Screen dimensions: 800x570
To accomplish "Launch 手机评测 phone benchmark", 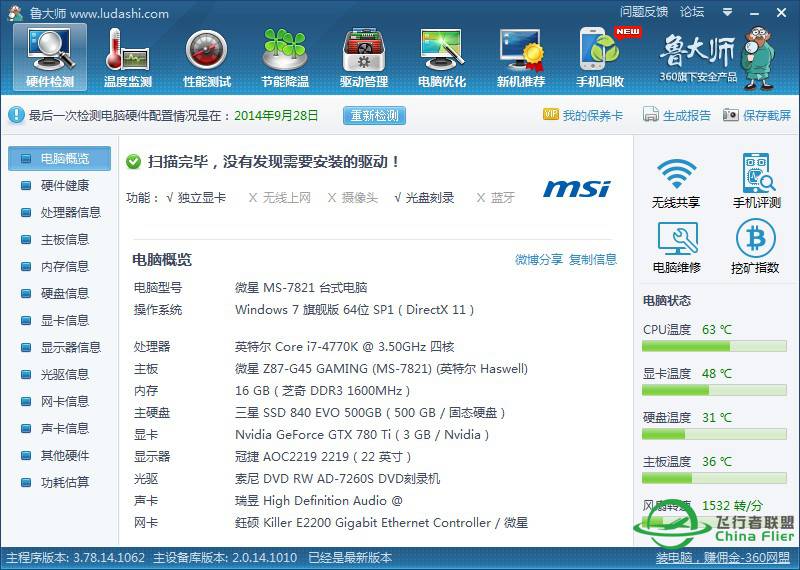I will [x=757, y=182].
